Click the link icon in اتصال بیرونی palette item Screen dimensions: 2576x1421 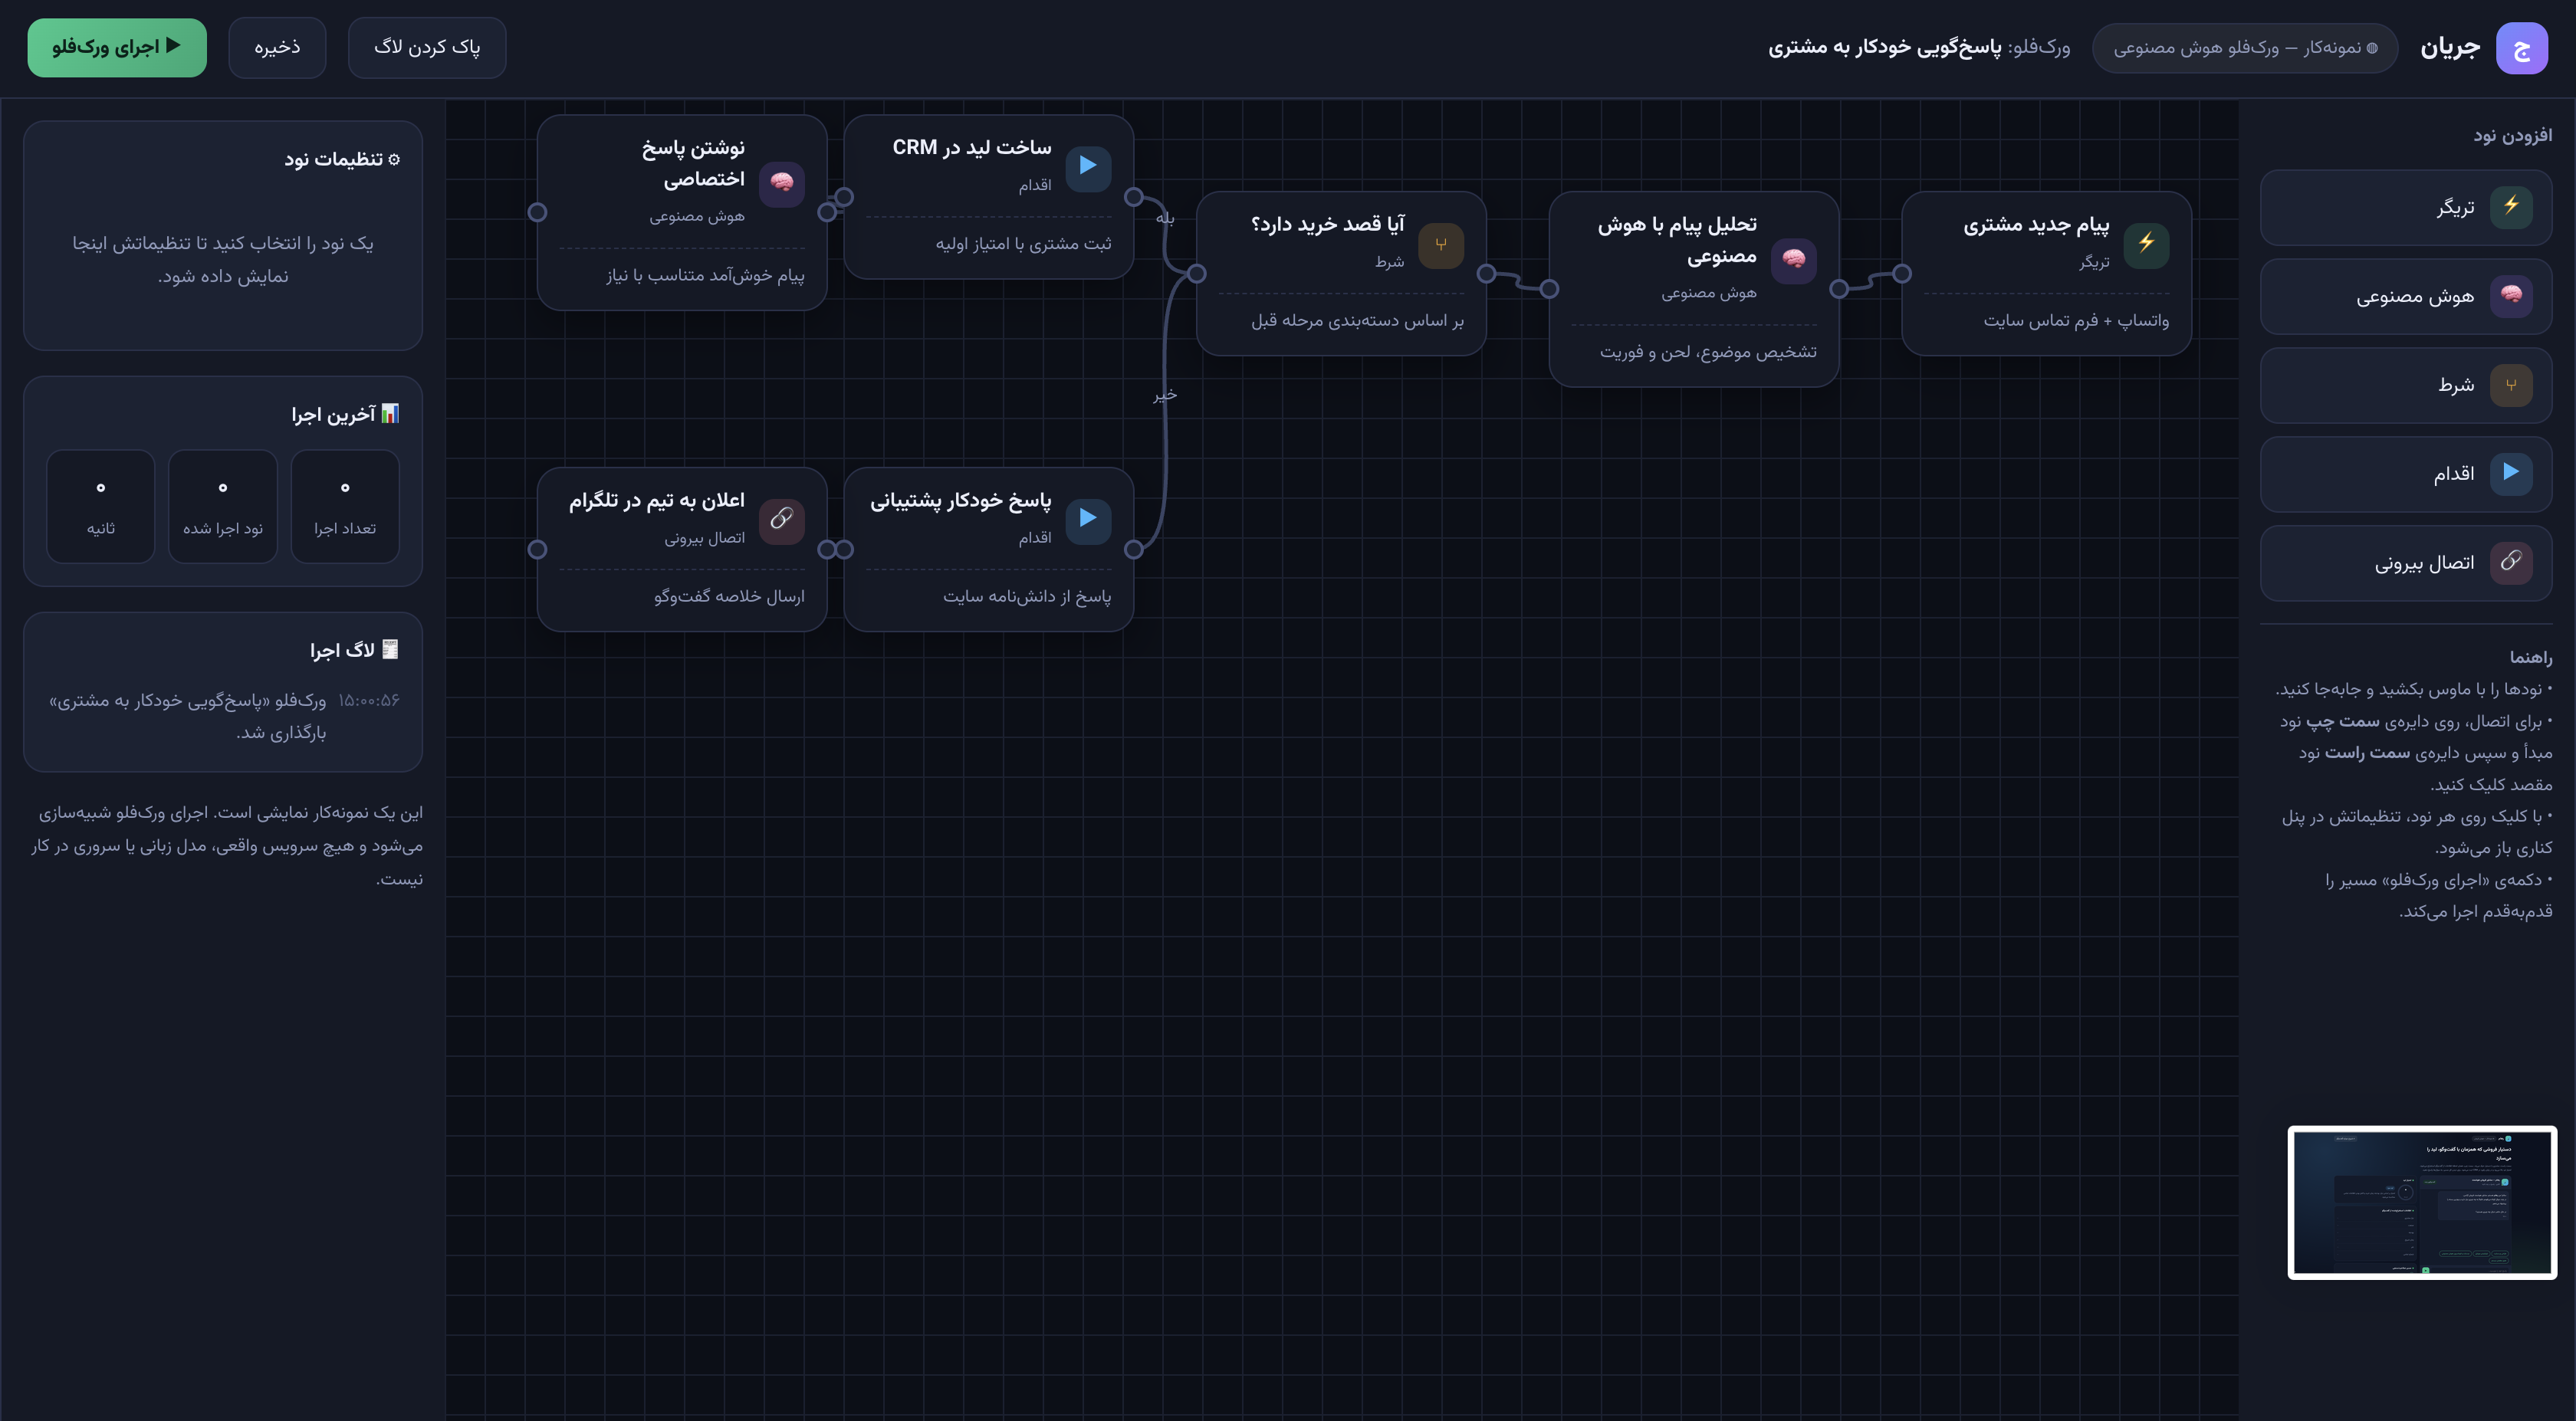click(2511, 562)
